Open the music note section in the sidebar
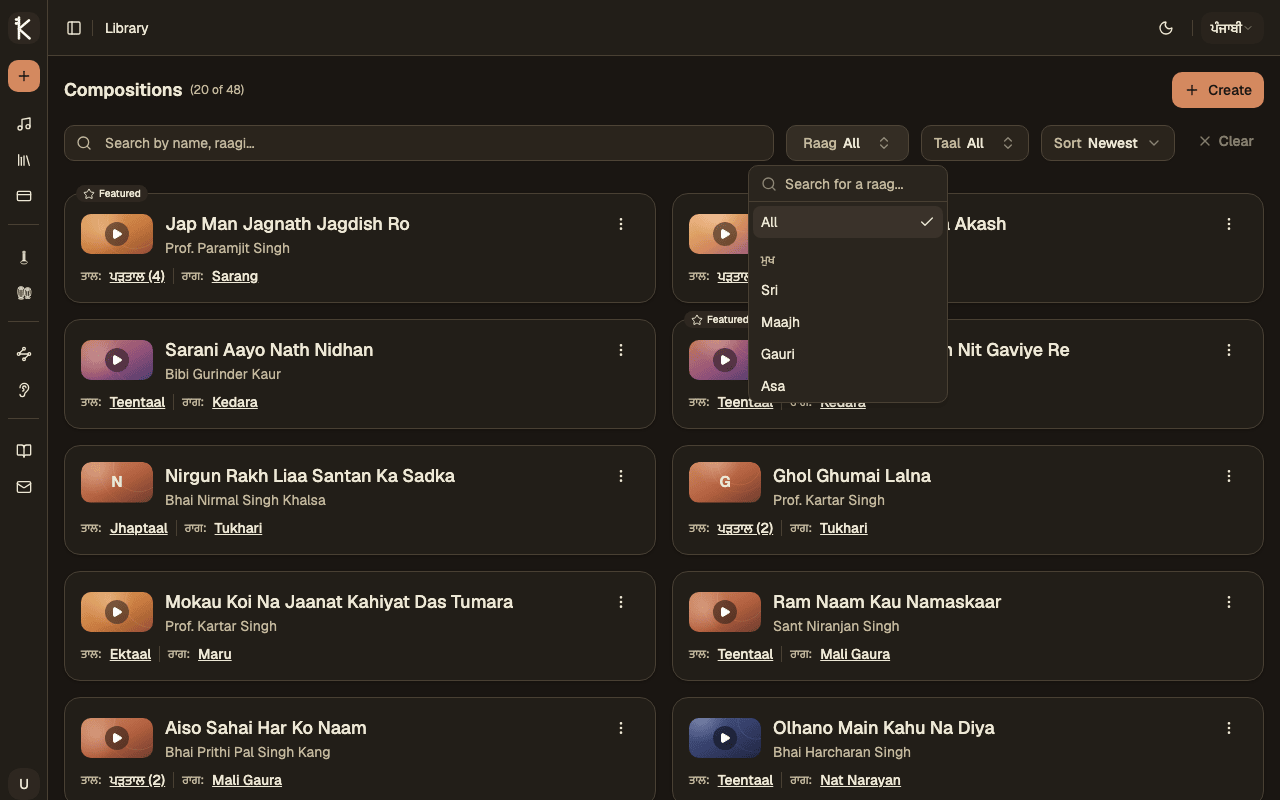The width and height of the screenshot is (1280, 800). tap(24, 124)
